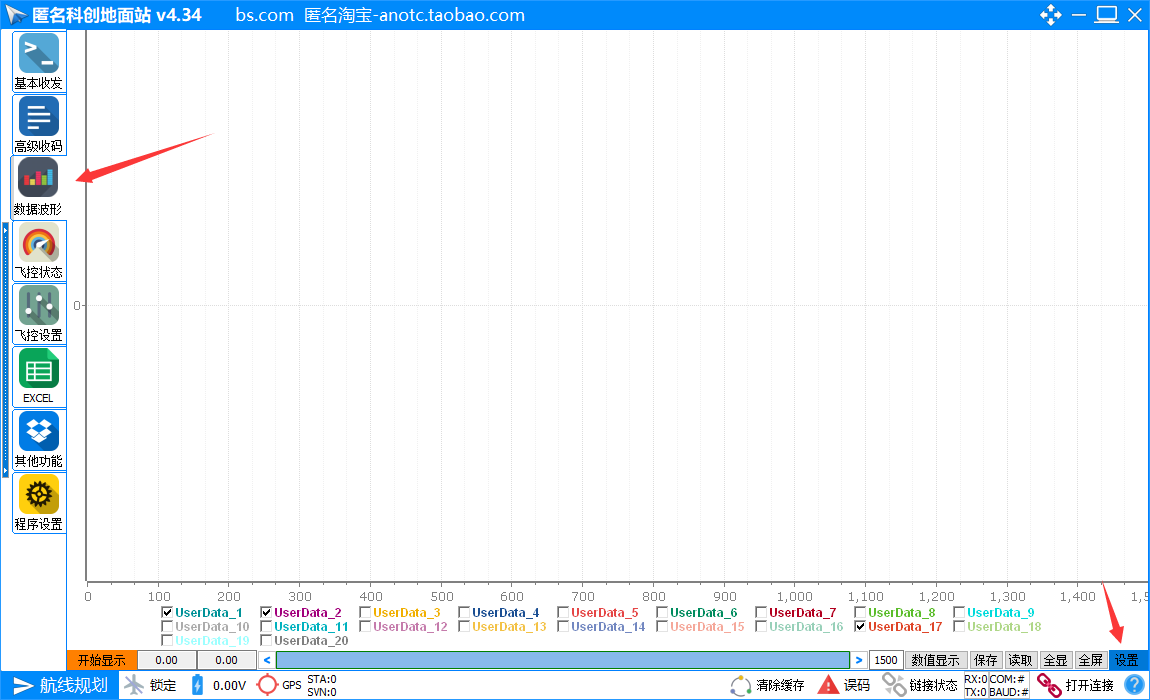Open the 飞控设置 sliders panel
This screenshot has width=1150, height=700.
39,314
